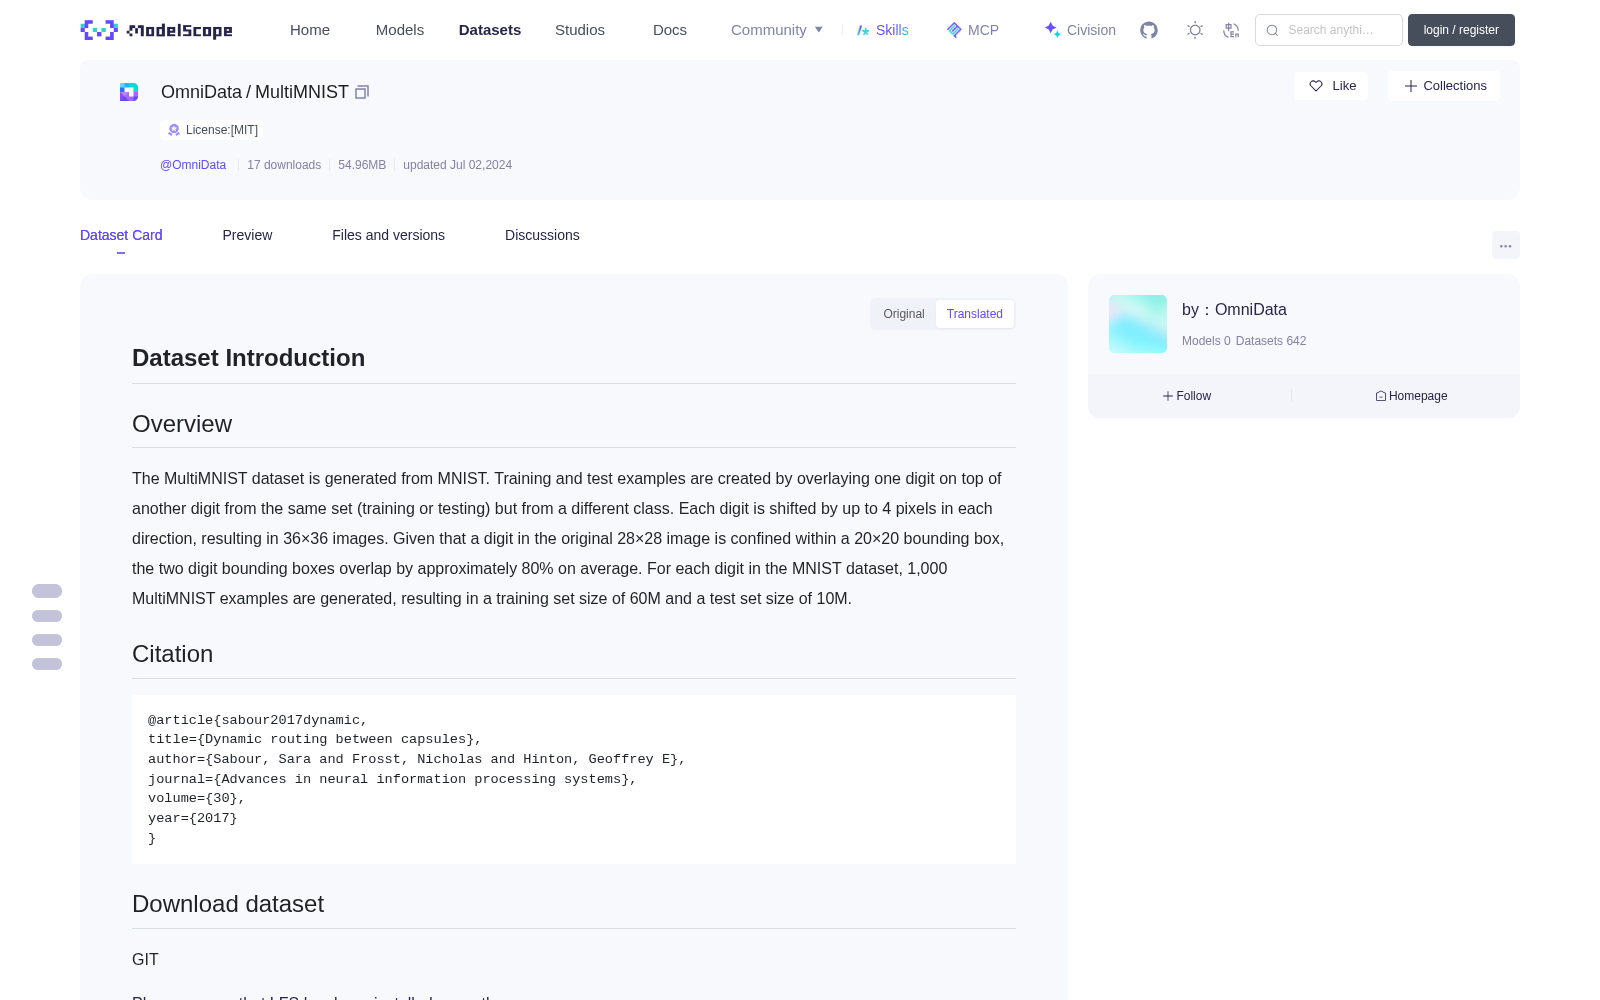Viewport: 1600px width, 1000px height.
Task: Open the ModelScope logo homepage
Action: click(157, 30)
